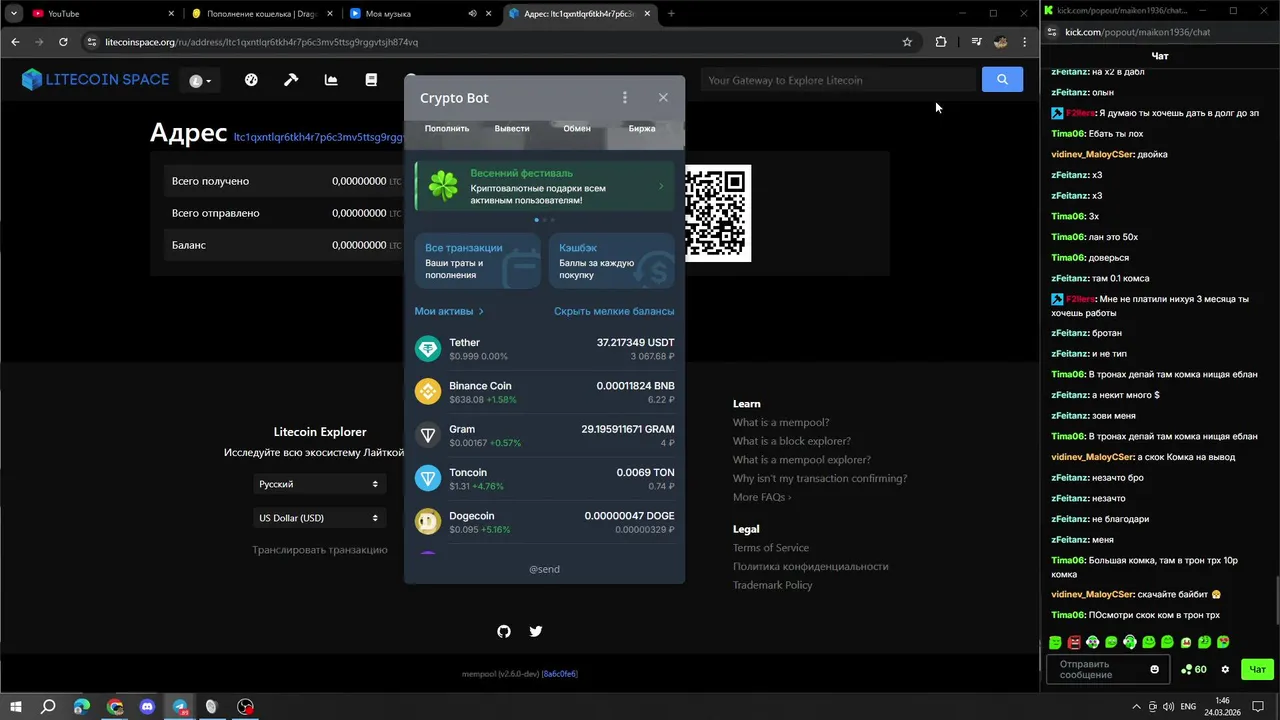
Task: Open the media control icon in Chrome toolbar
Action: coord(976,42)
